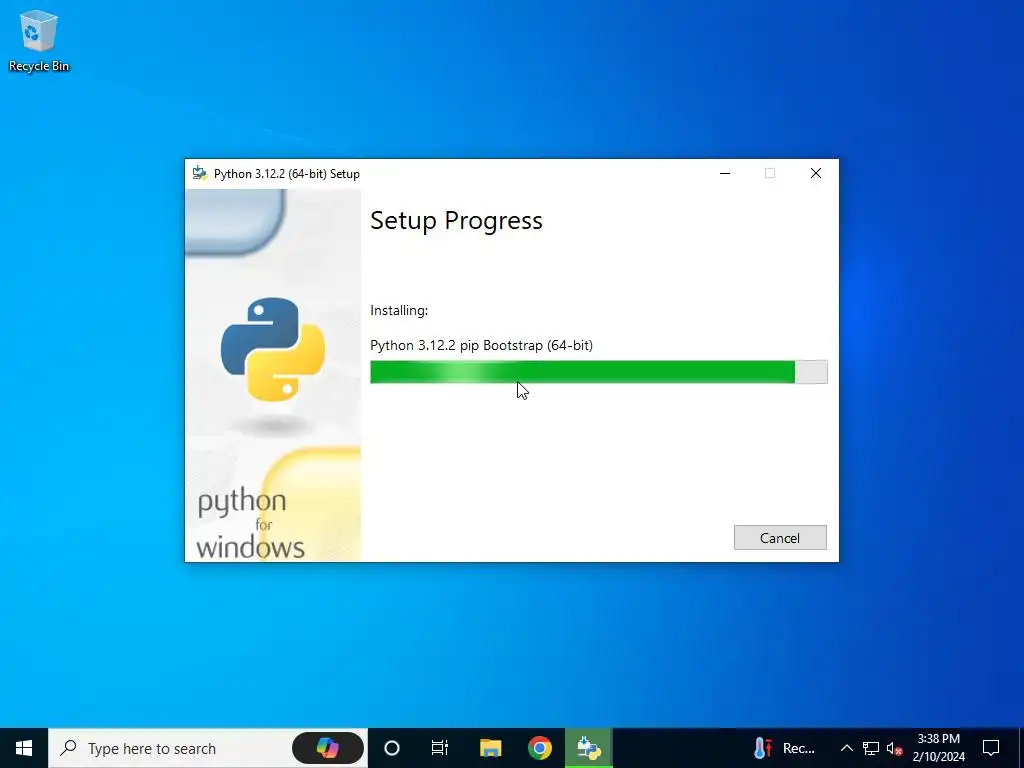Open File Explorer from taskbar
This screenshot has height=768, width=1024.
[x=490, y=748]
